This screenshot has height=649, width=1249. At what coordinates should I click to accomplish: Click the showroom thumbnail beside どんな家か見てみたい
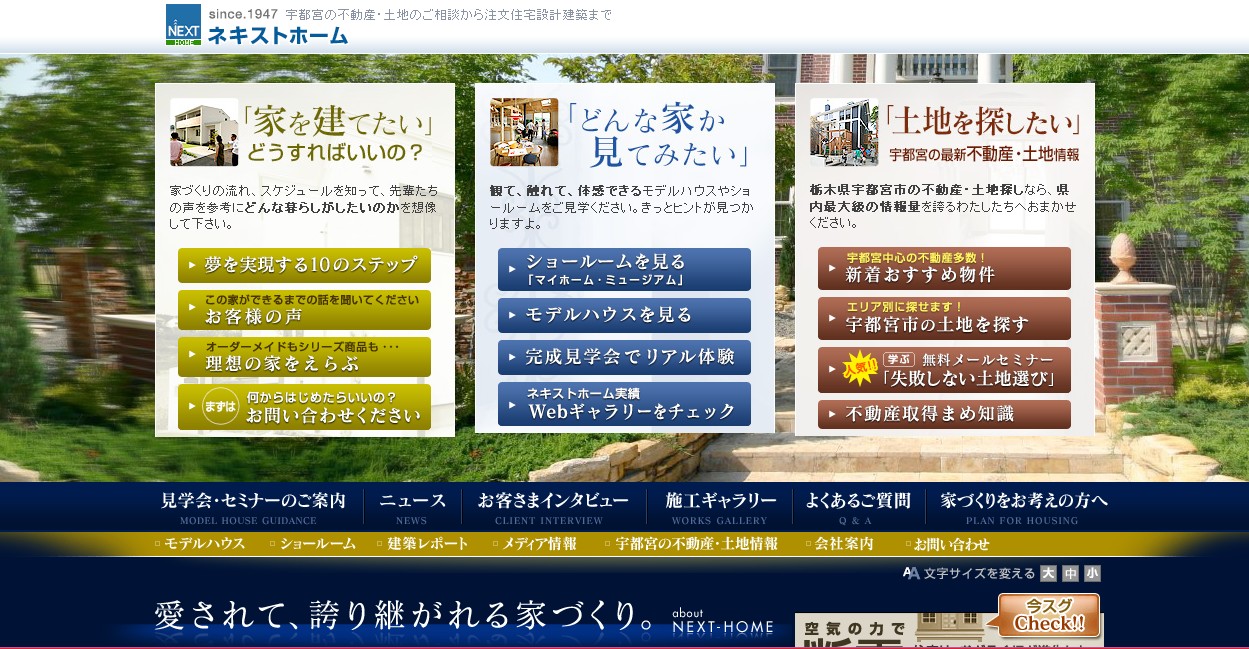click(x=524, y=132)
